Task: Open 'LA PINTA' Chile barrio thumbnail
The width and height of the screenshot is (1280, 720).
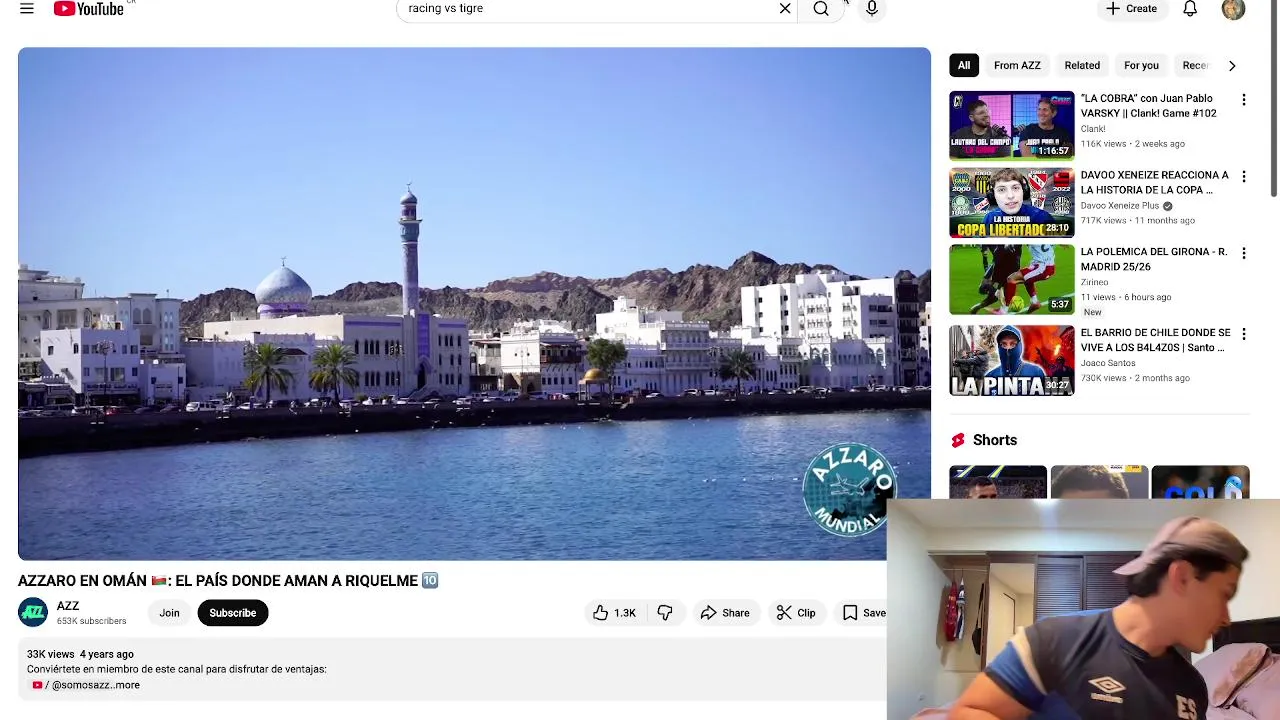Action: [x=1012, y=360]
